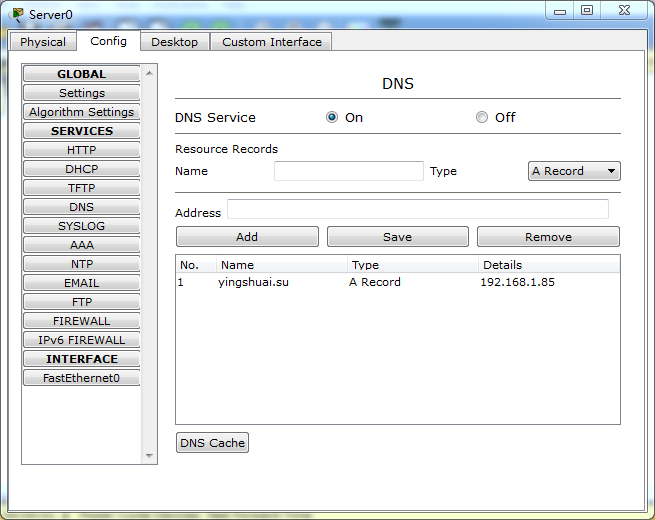Open the DHCP service config
655x520 pixels.
[x=81, y=169]
